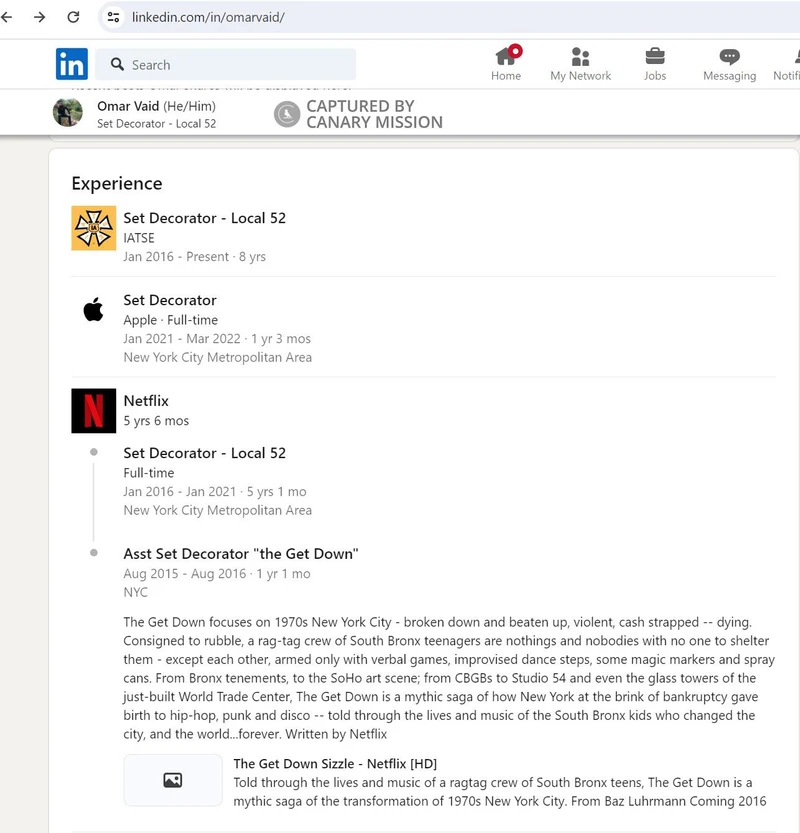Open the Notifications nav item

[787, 64]
